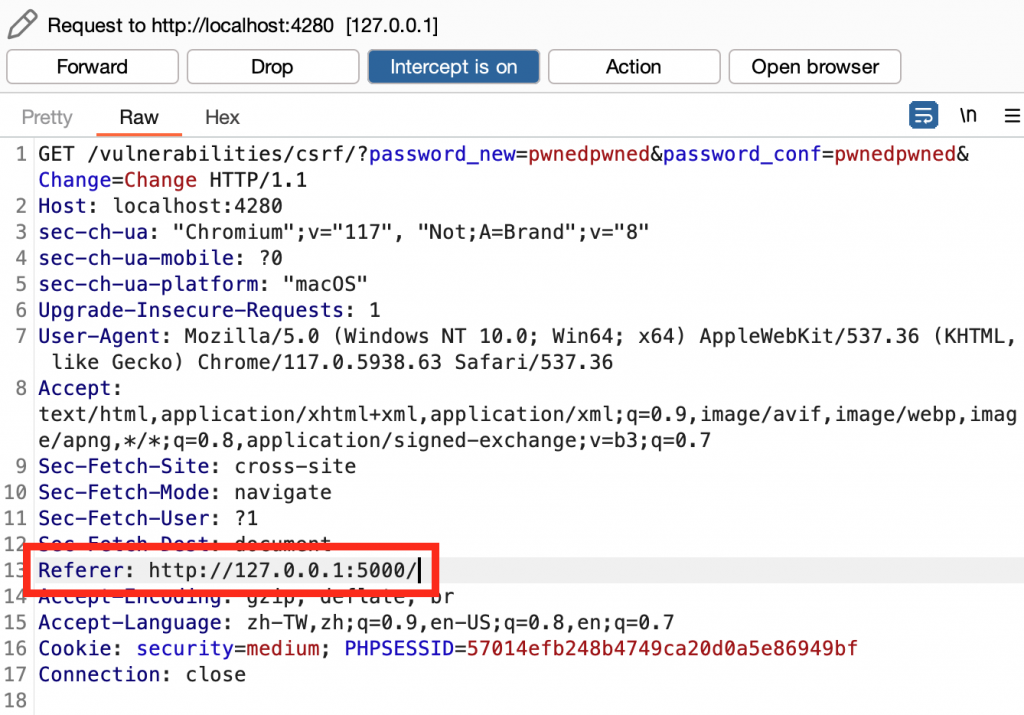Image resolution: width=1024 pixels, height=715 pixels.
Task: Click the GET /vulnerabilities/csrf/ request line
Action: coord(504,154)
